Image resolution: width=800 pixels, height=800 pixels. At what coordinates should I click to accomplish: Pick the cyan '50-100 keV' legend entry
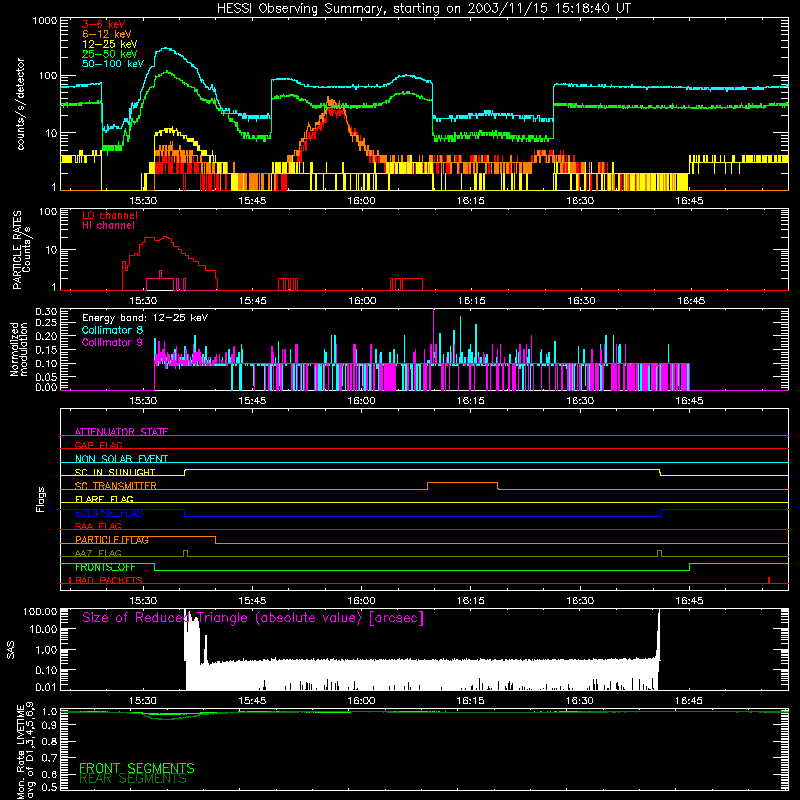112,64
